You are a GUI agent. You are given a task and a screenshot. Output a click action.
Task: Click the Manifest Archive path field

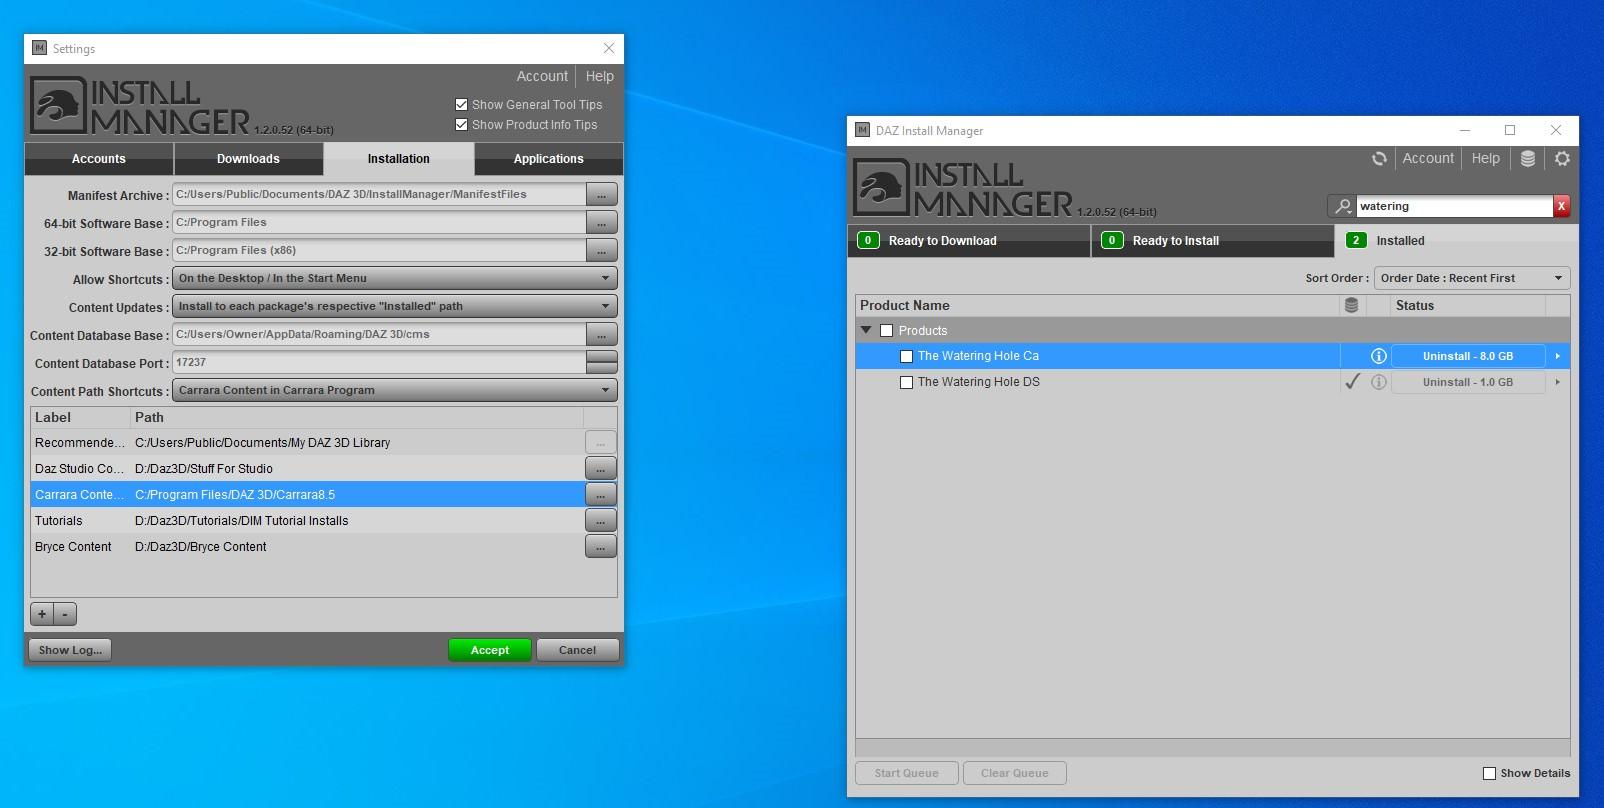[379, 194]
